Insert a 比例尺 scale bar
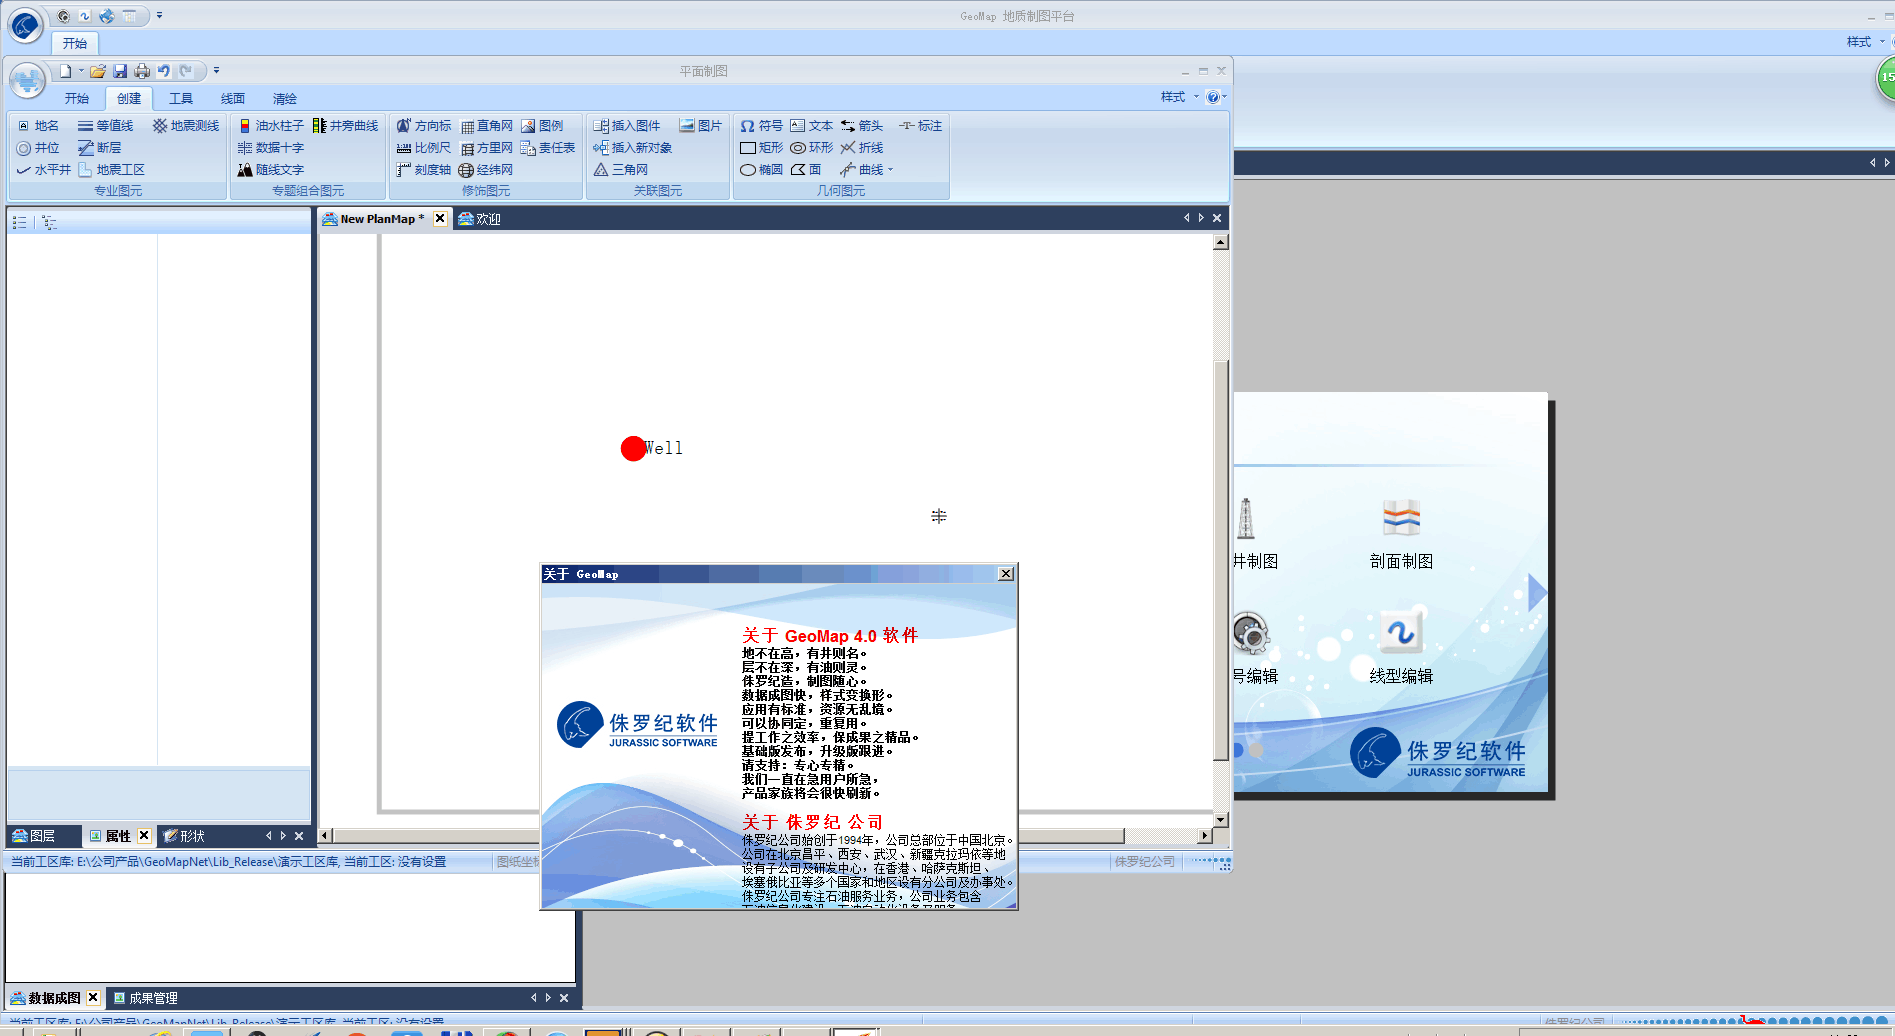 [424, 148]
